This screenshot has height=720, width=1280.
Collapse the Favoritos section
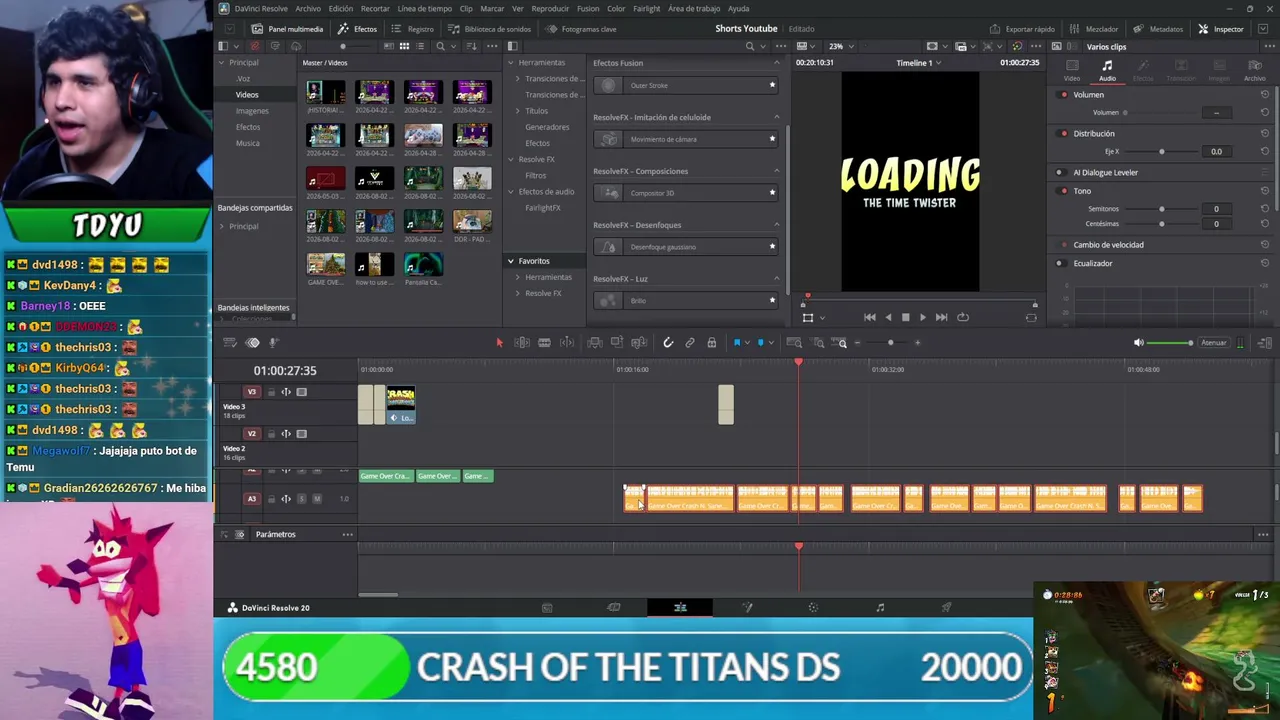pos(510,261)
